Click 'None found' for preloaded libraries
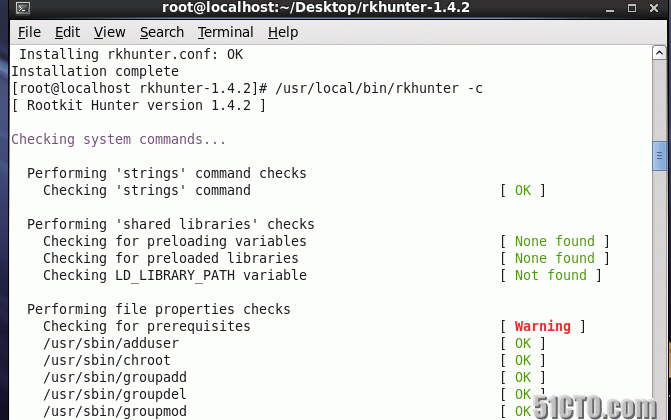The height and width of the screenshot is (420, 671). tap(555, 258)
